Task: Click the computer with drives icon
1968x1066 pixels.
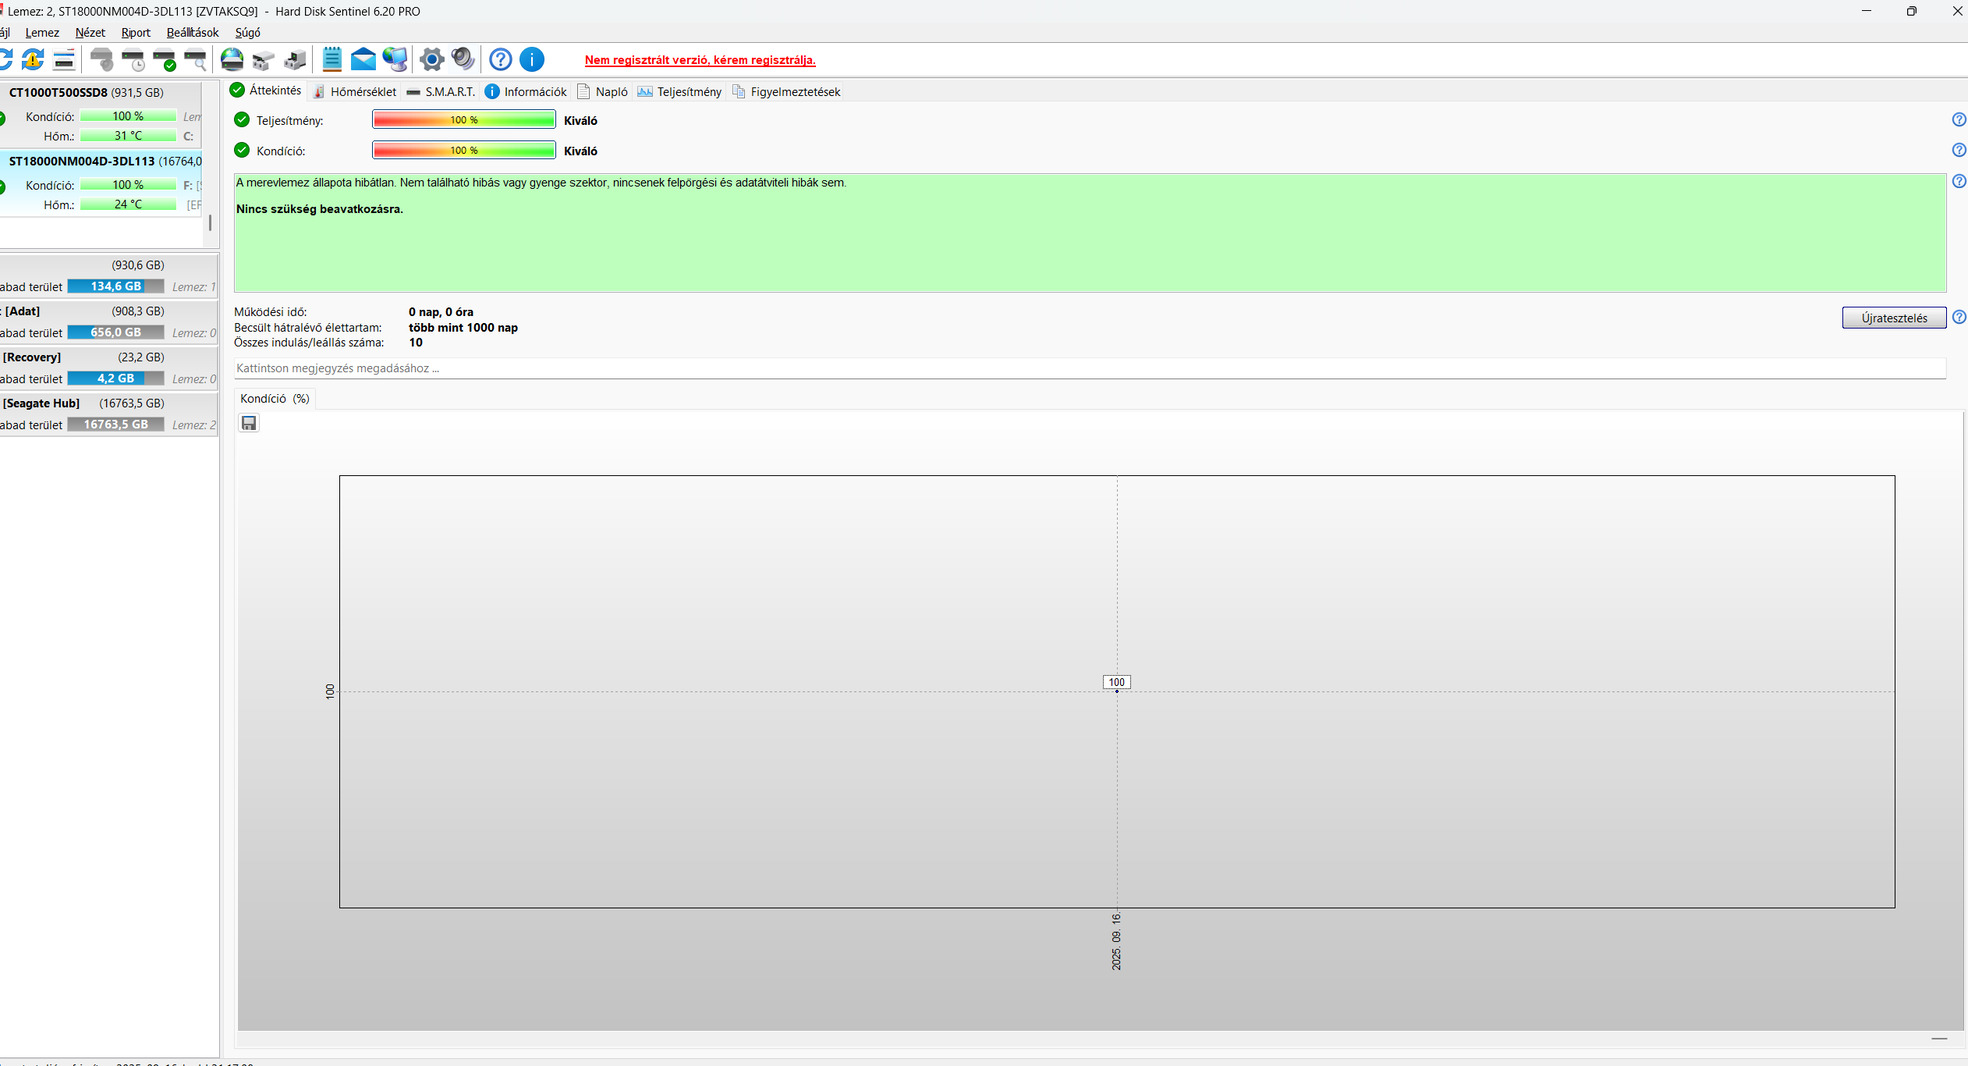Action: (x=295, y=60)
